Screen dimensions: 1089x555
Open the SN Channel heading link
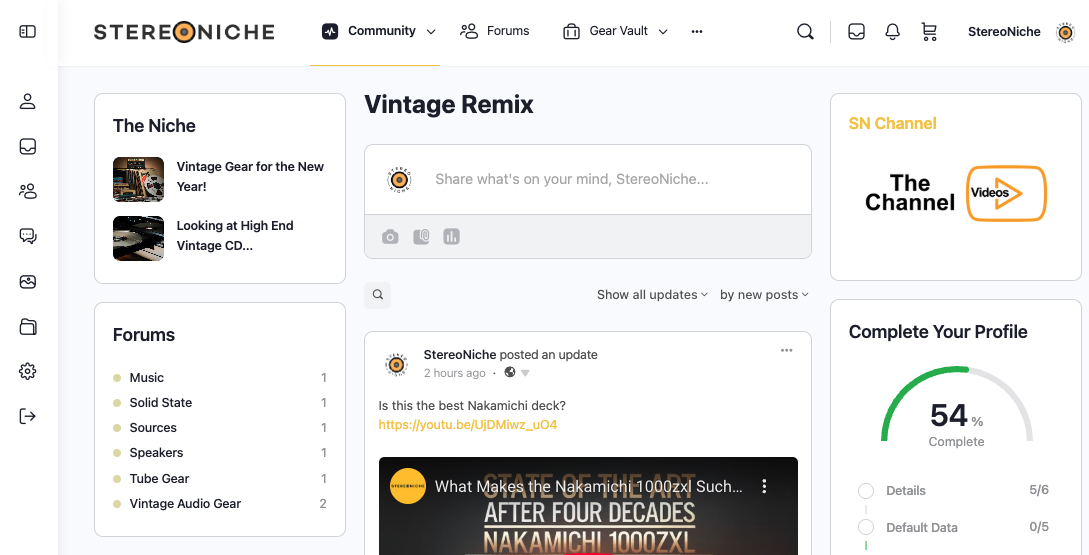click(892, 124)
